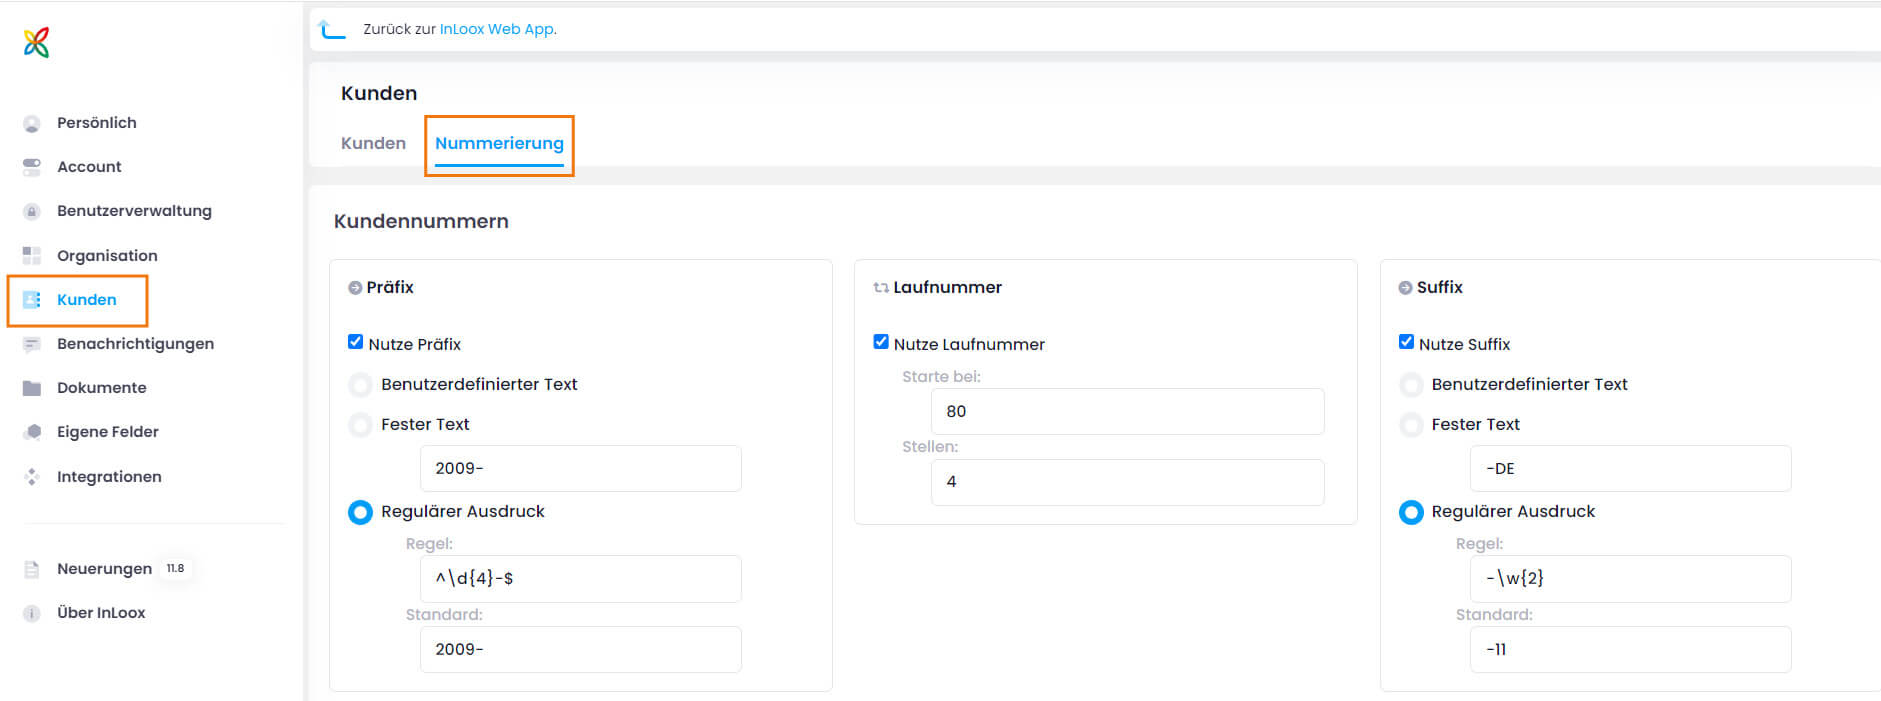This screenshot has width=1881, height=701.
Task: Open Benutzerverwaltung section
Action: coord(134,211)
